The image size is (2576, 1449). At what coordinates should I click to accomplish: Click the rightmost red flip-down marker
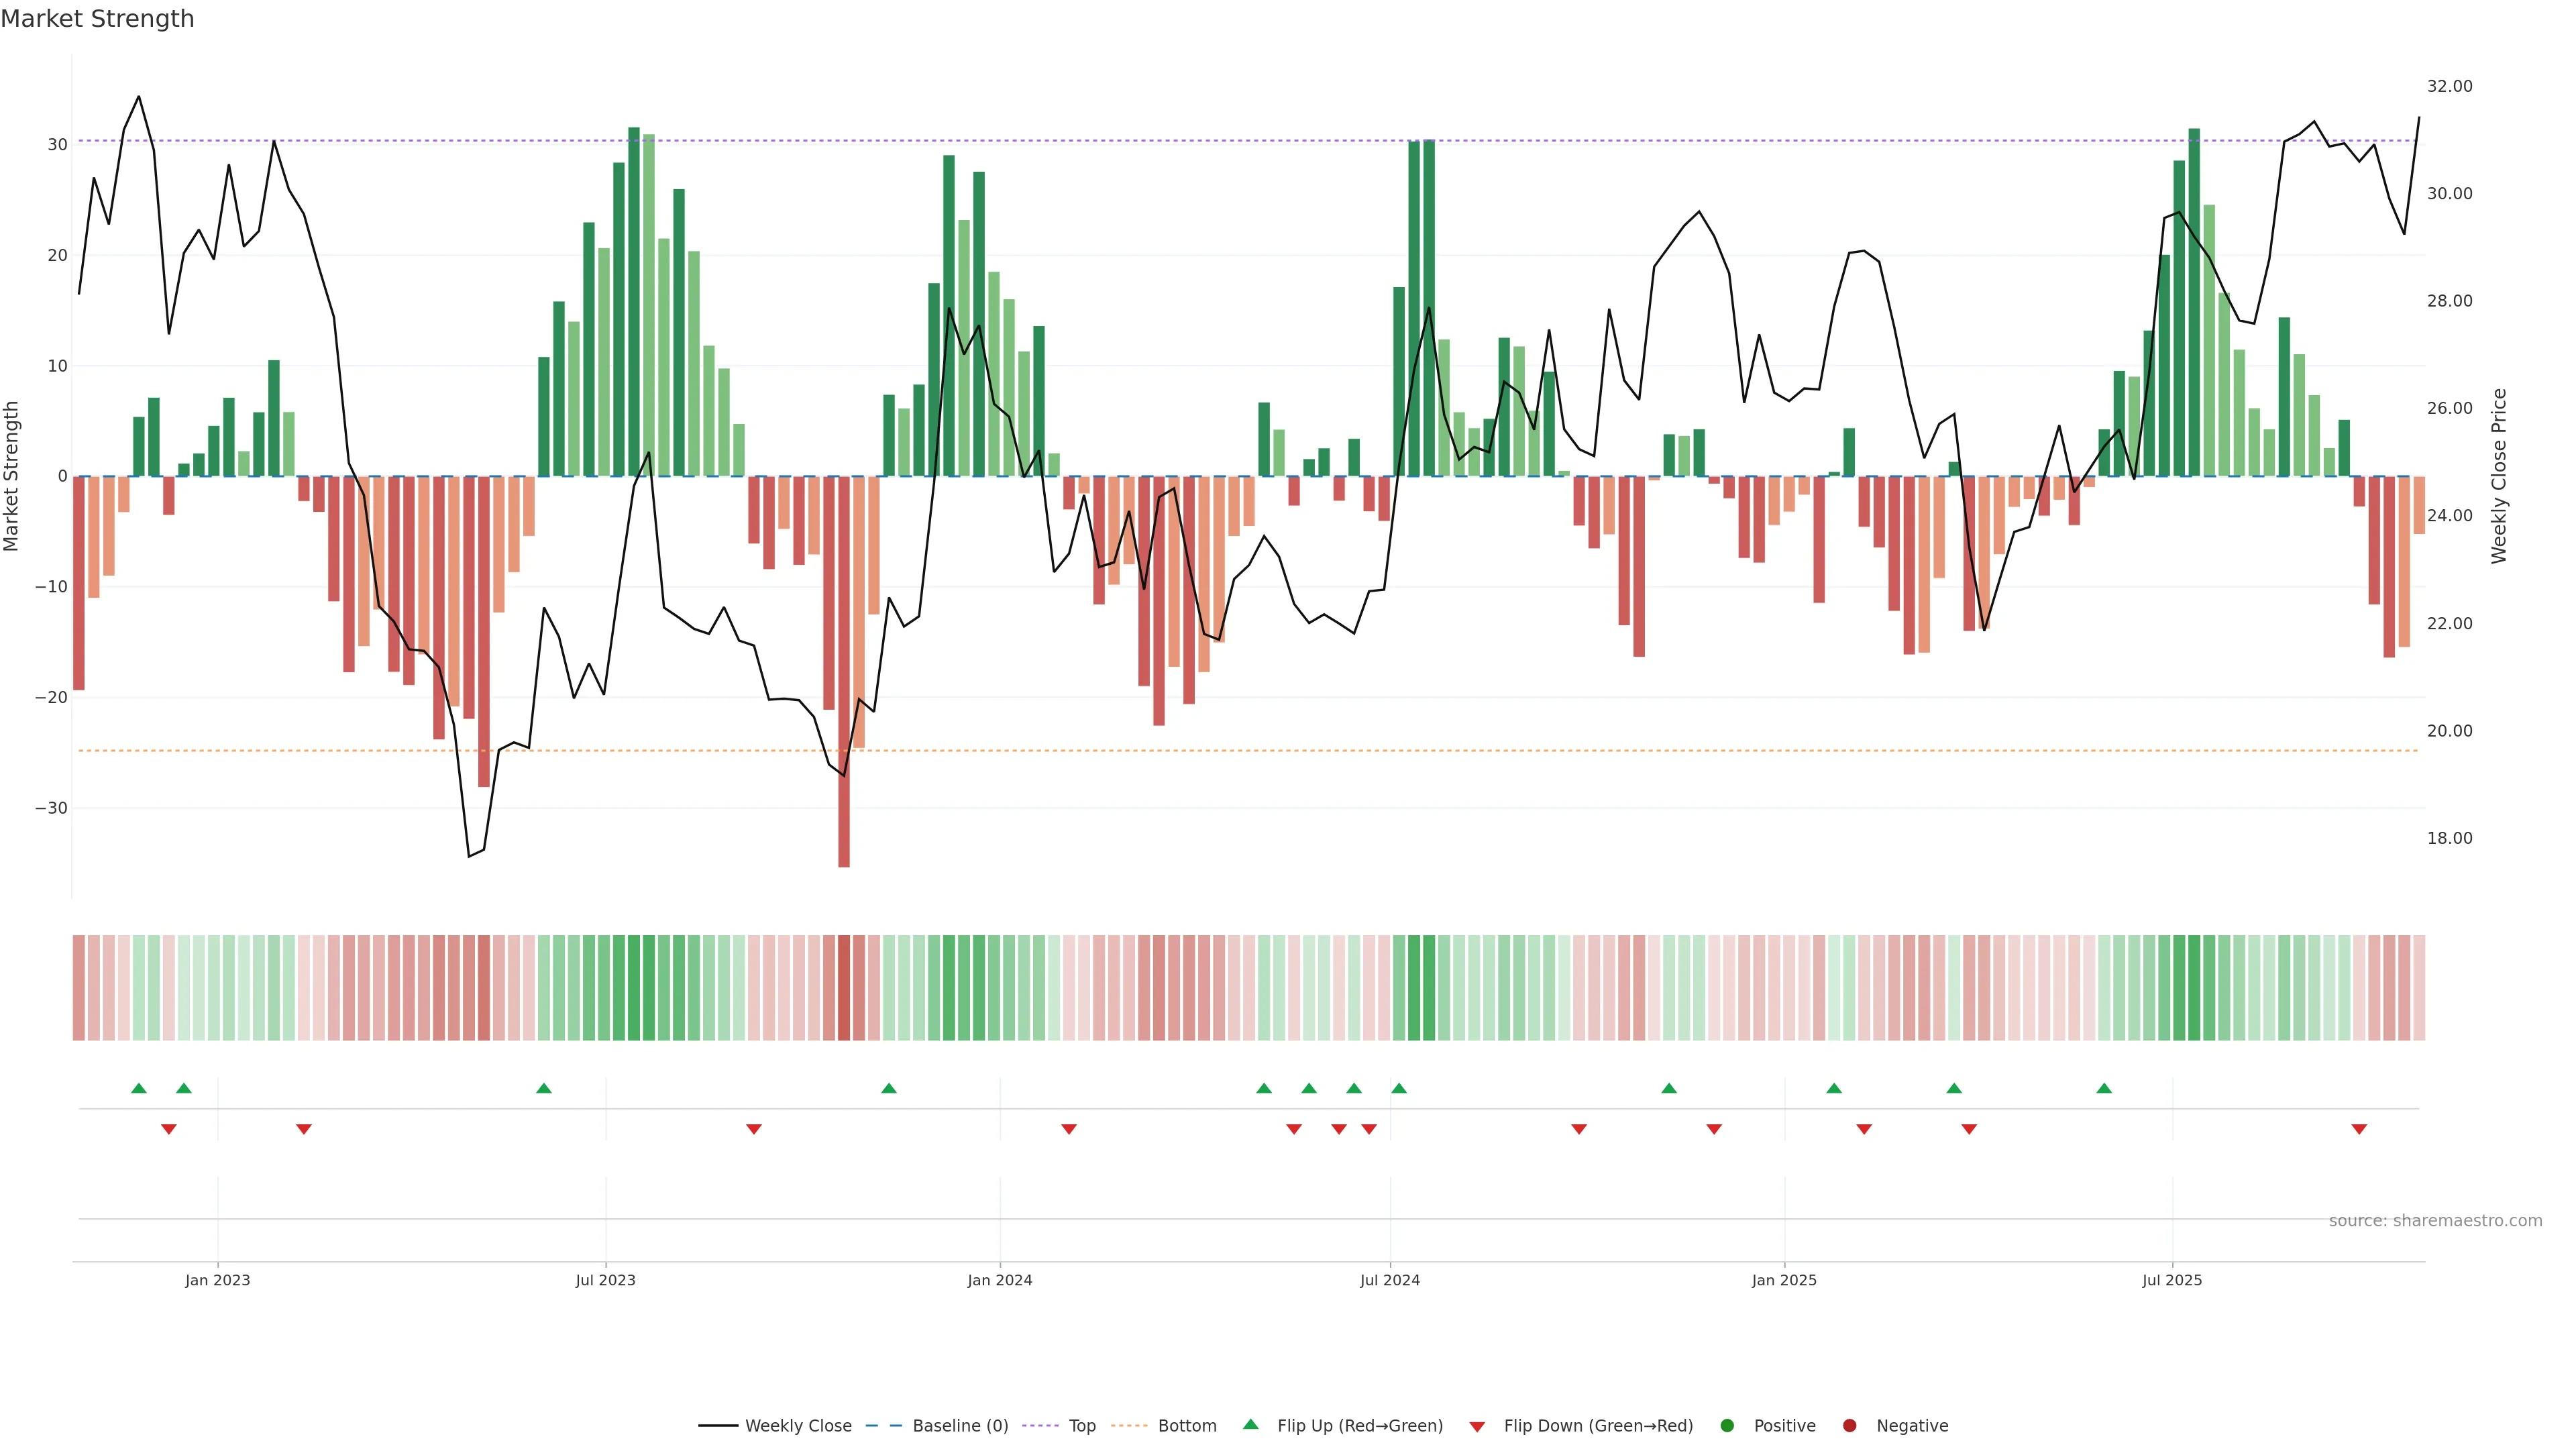[x=2359, y=1129]
